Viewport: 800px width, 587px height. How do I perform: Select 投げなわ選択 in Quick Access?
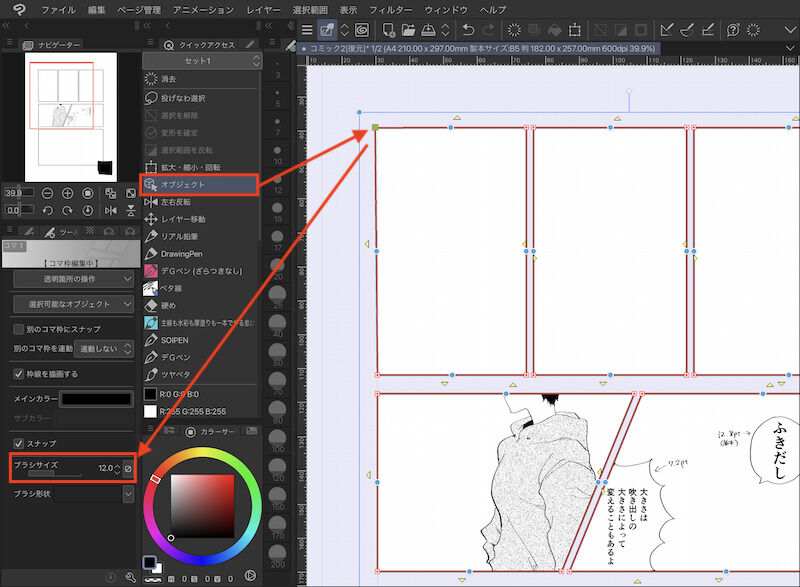(201, 98)
